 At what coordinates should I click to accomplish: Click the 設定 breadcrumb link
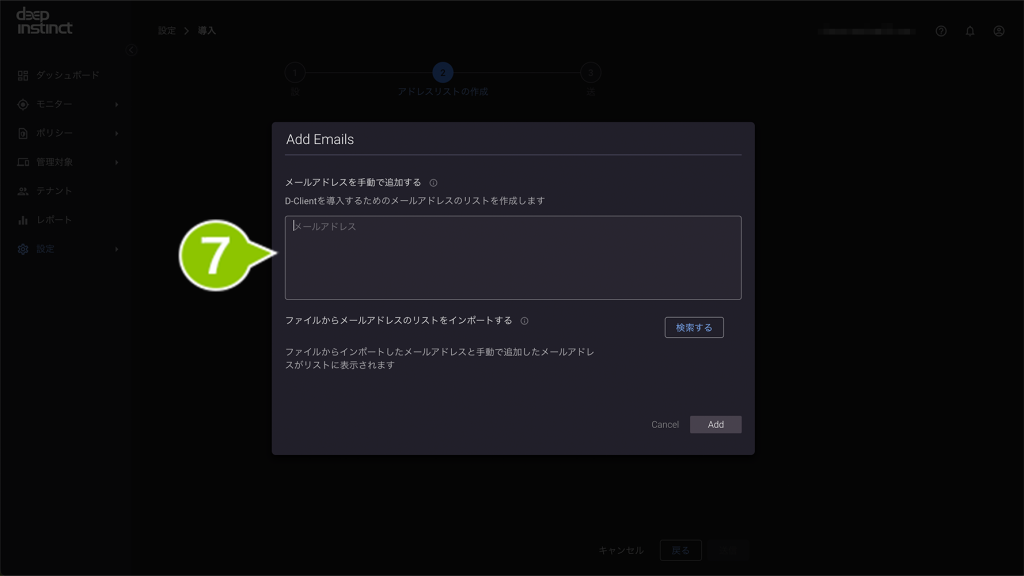click(x=167, y=31)
